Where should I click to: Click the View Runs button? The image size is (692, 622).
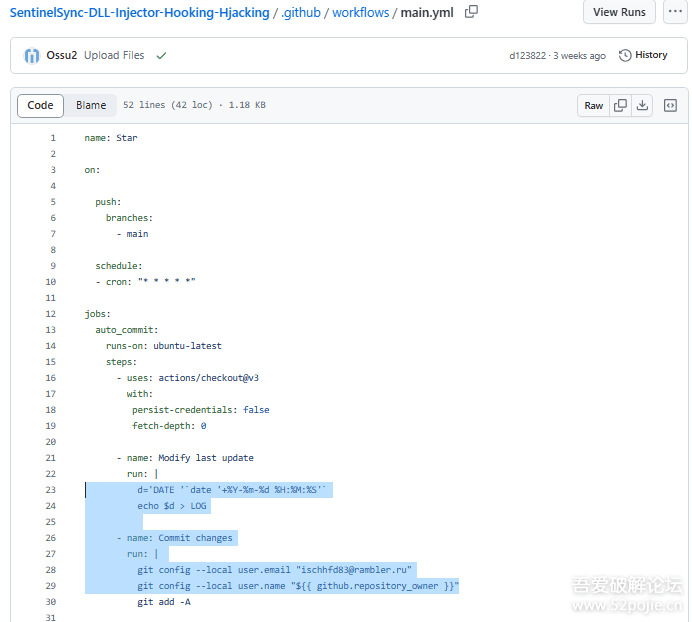[619, 12]
